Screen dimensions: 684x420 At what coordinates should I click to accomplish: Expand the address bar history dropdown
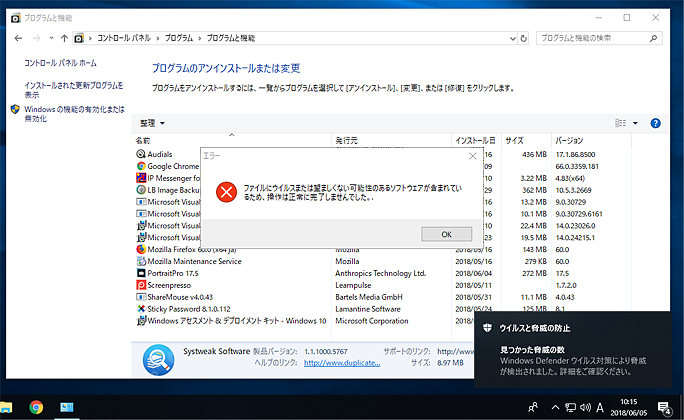[513, 38]
